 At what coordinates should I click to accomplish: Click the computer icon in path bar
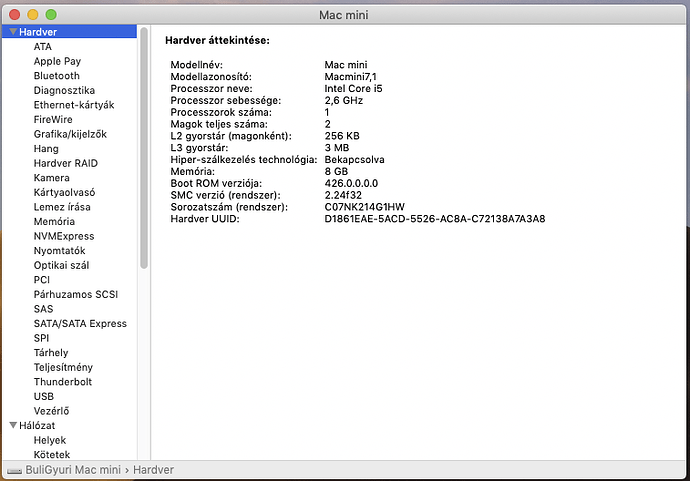(15, 469)
